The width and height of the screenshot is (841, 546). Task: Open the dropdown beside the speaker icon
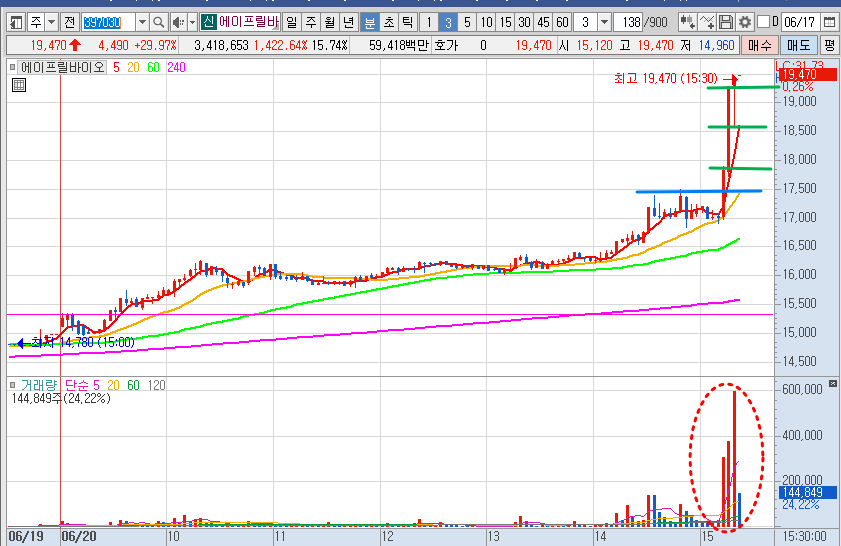coord(192,23)
